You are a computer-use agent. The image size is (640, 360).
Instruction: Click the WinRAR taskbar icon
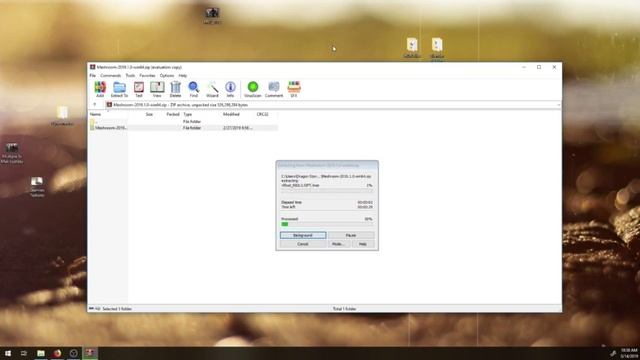pyautogui.click(x=90, y=353)
